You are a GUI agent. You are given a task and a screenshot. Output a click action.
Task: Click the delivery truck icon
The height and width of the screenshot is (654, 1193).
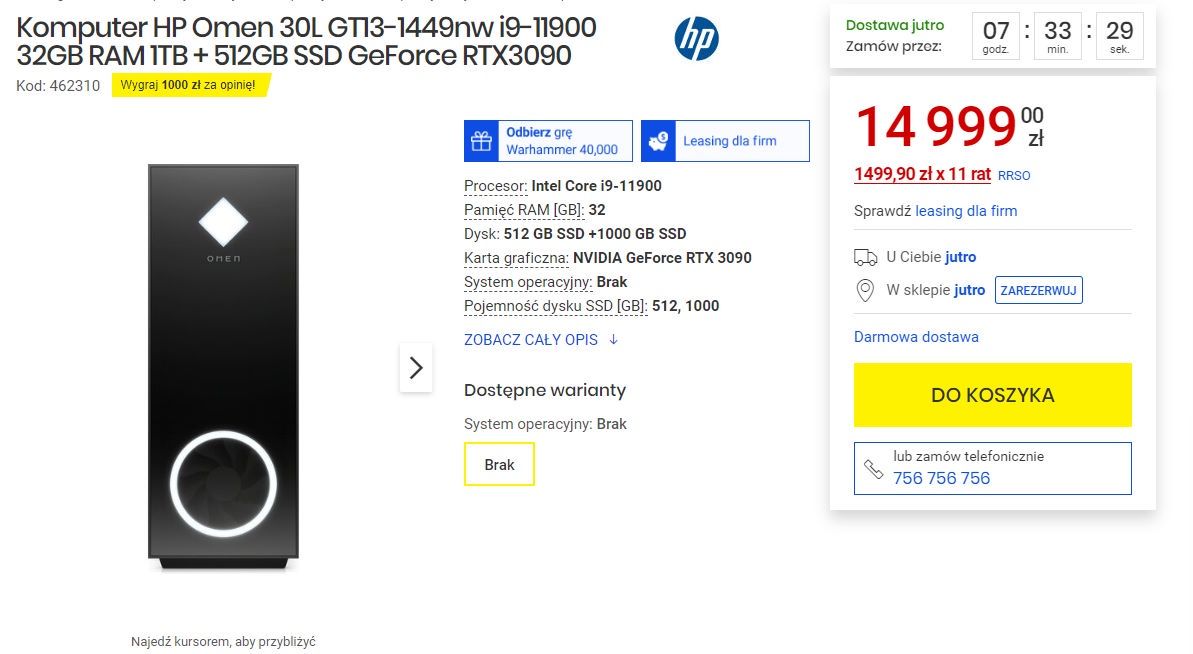coord(865,258)
